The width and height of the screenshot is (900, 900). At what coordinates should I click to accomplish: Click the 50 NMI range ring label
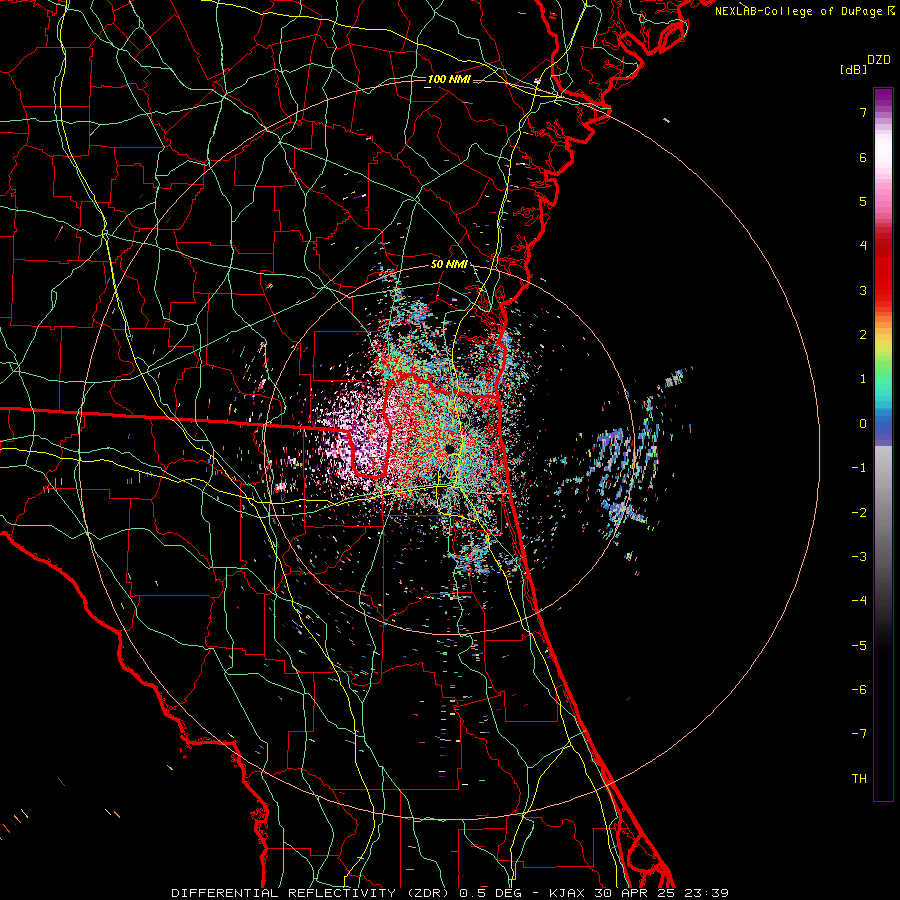tap(449, 265)
